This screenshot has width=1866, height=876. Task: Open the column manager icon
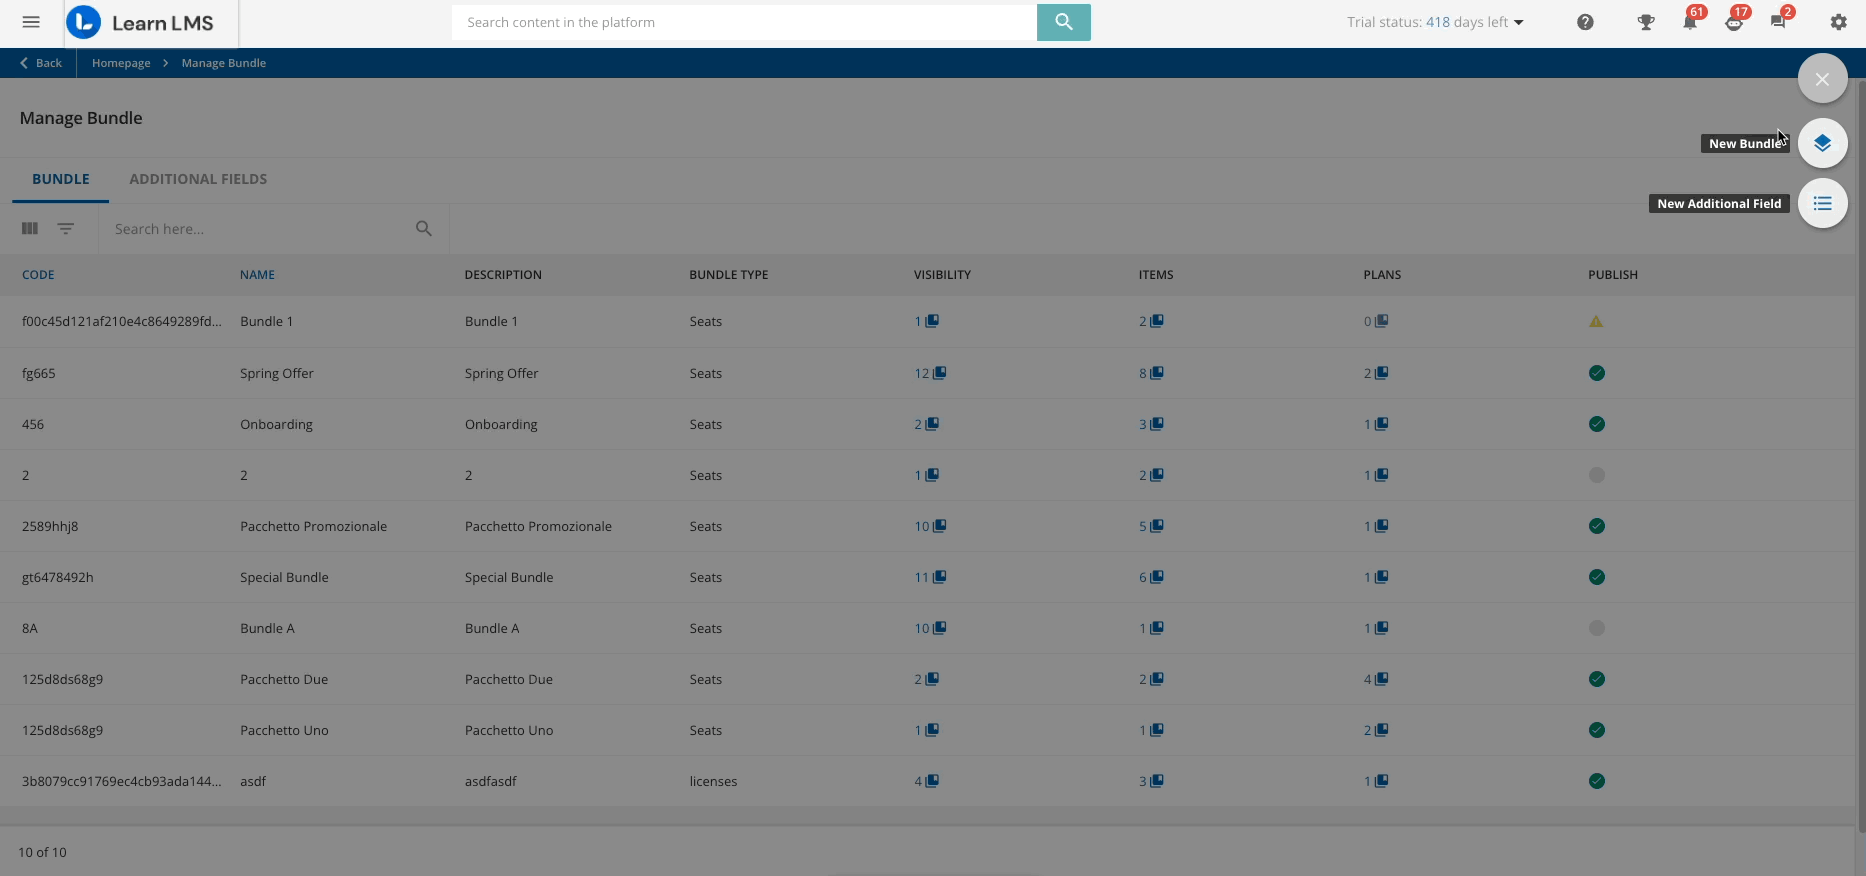30,229
